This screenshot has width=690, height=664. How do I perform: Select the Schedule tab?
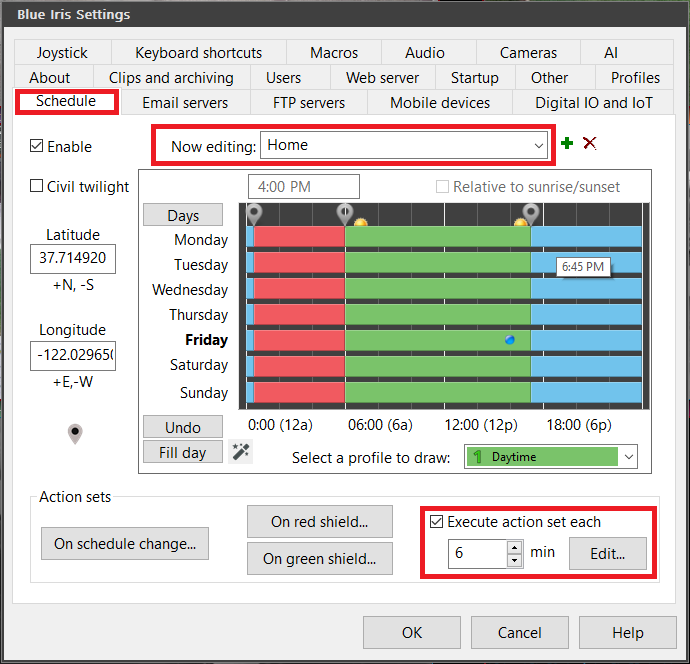pyautogui.click(x=66, y=101)
